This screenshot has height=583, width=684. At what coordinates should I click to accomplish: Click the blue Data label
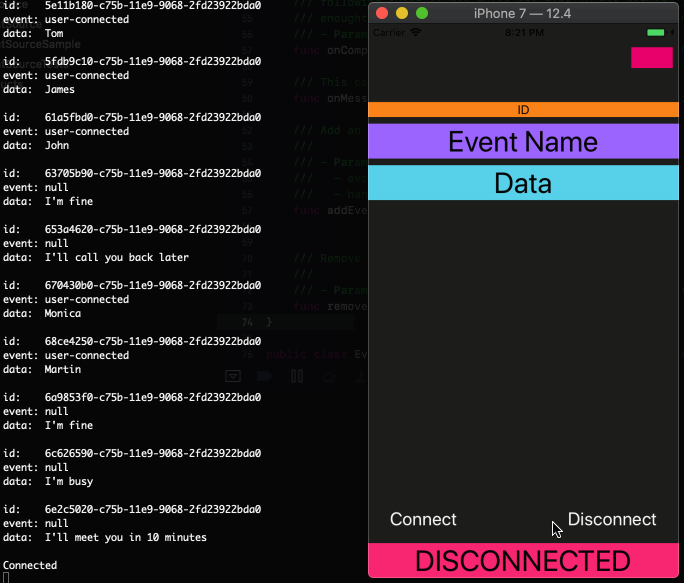click(523, 183)
